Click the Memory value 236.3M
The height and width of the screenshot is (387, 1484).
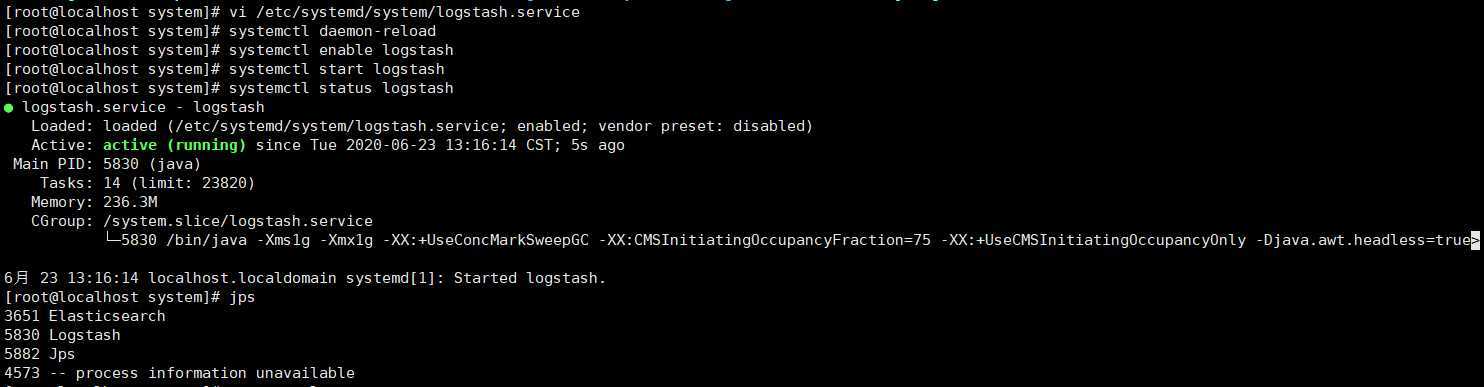click(x=130, y=202)
